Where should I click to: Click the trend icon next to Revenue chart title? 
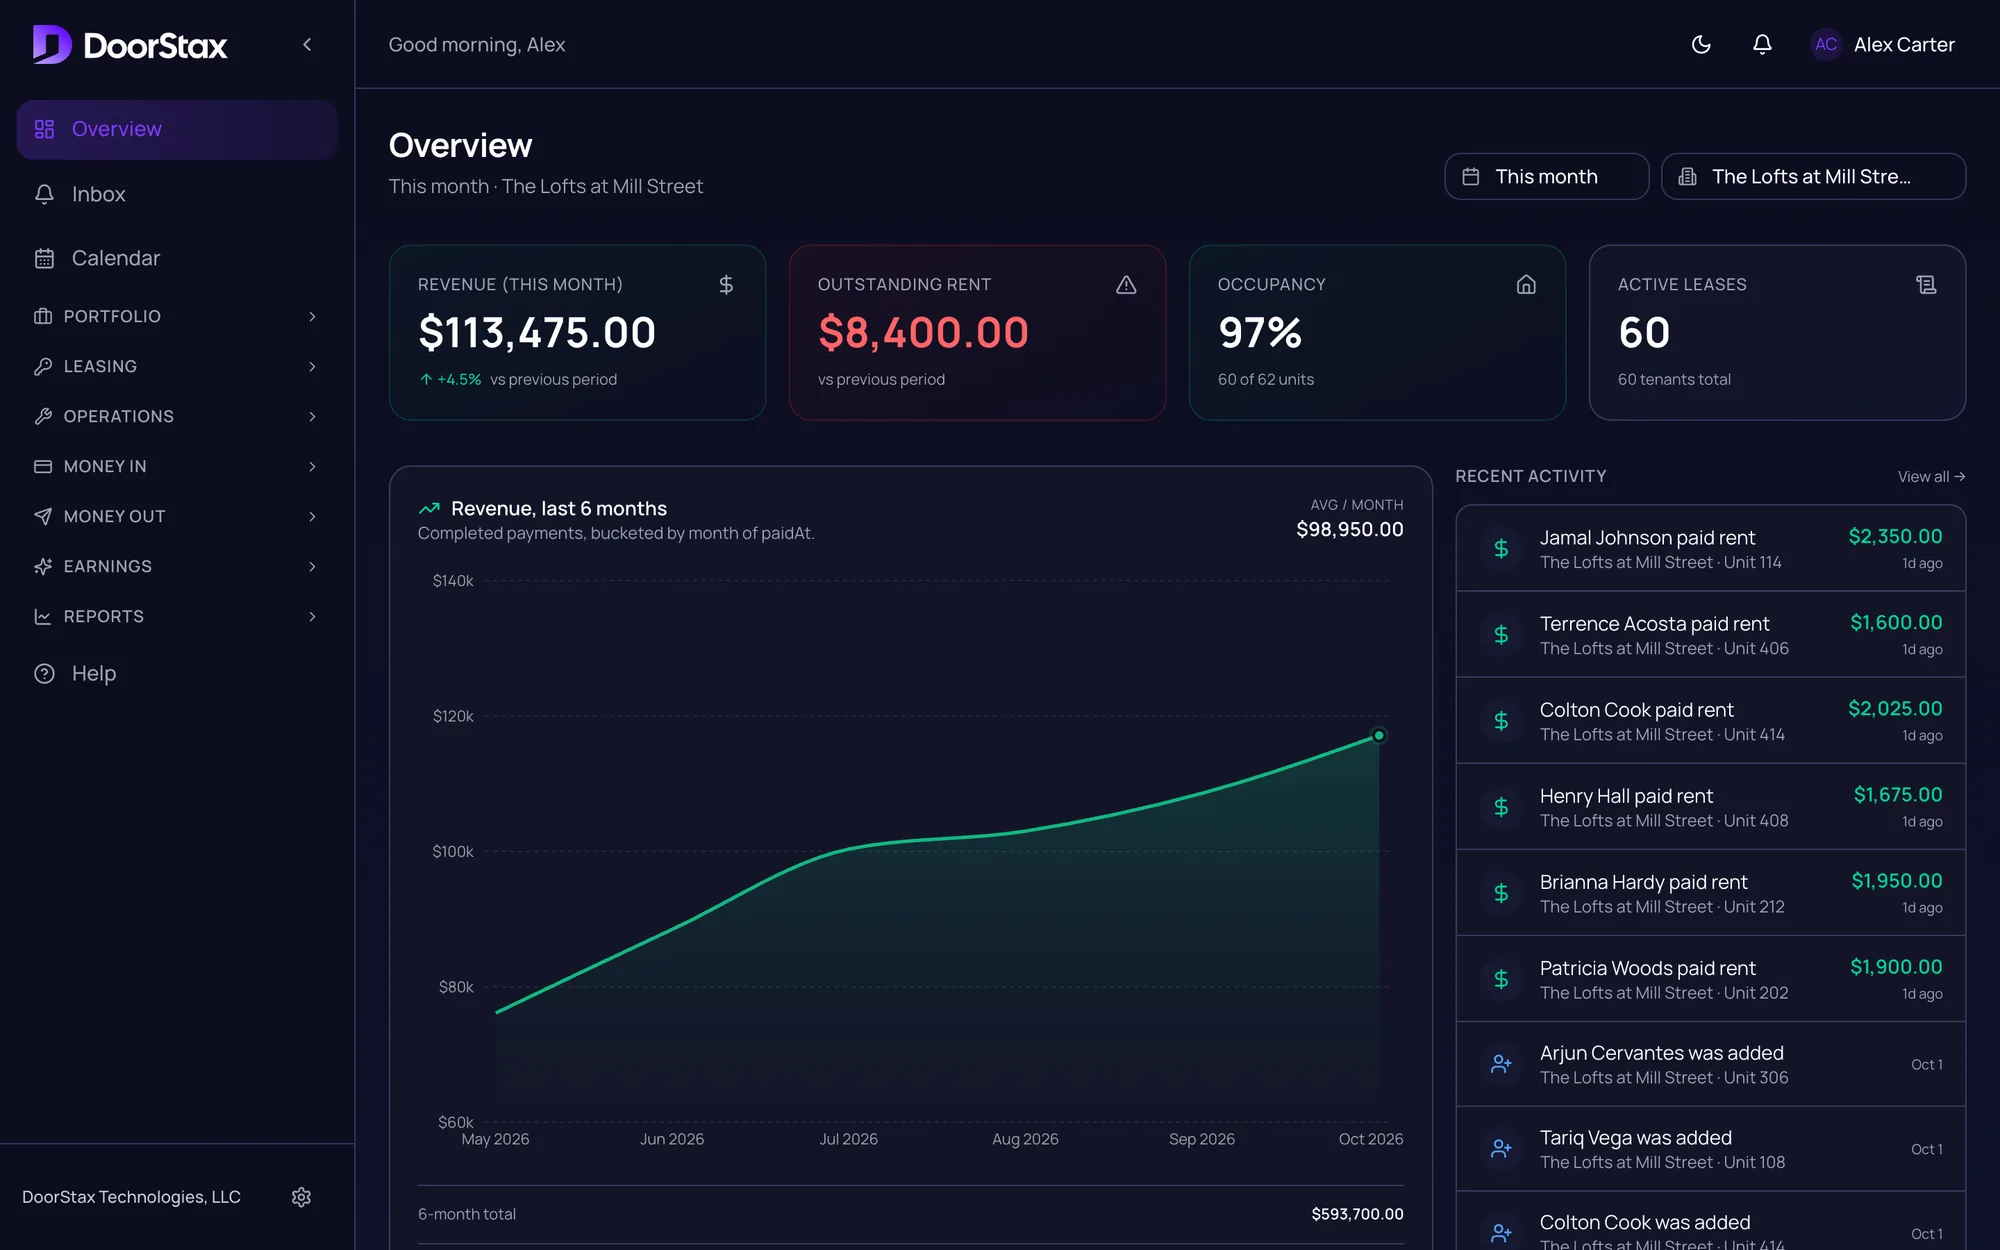(x=429, y=509)
